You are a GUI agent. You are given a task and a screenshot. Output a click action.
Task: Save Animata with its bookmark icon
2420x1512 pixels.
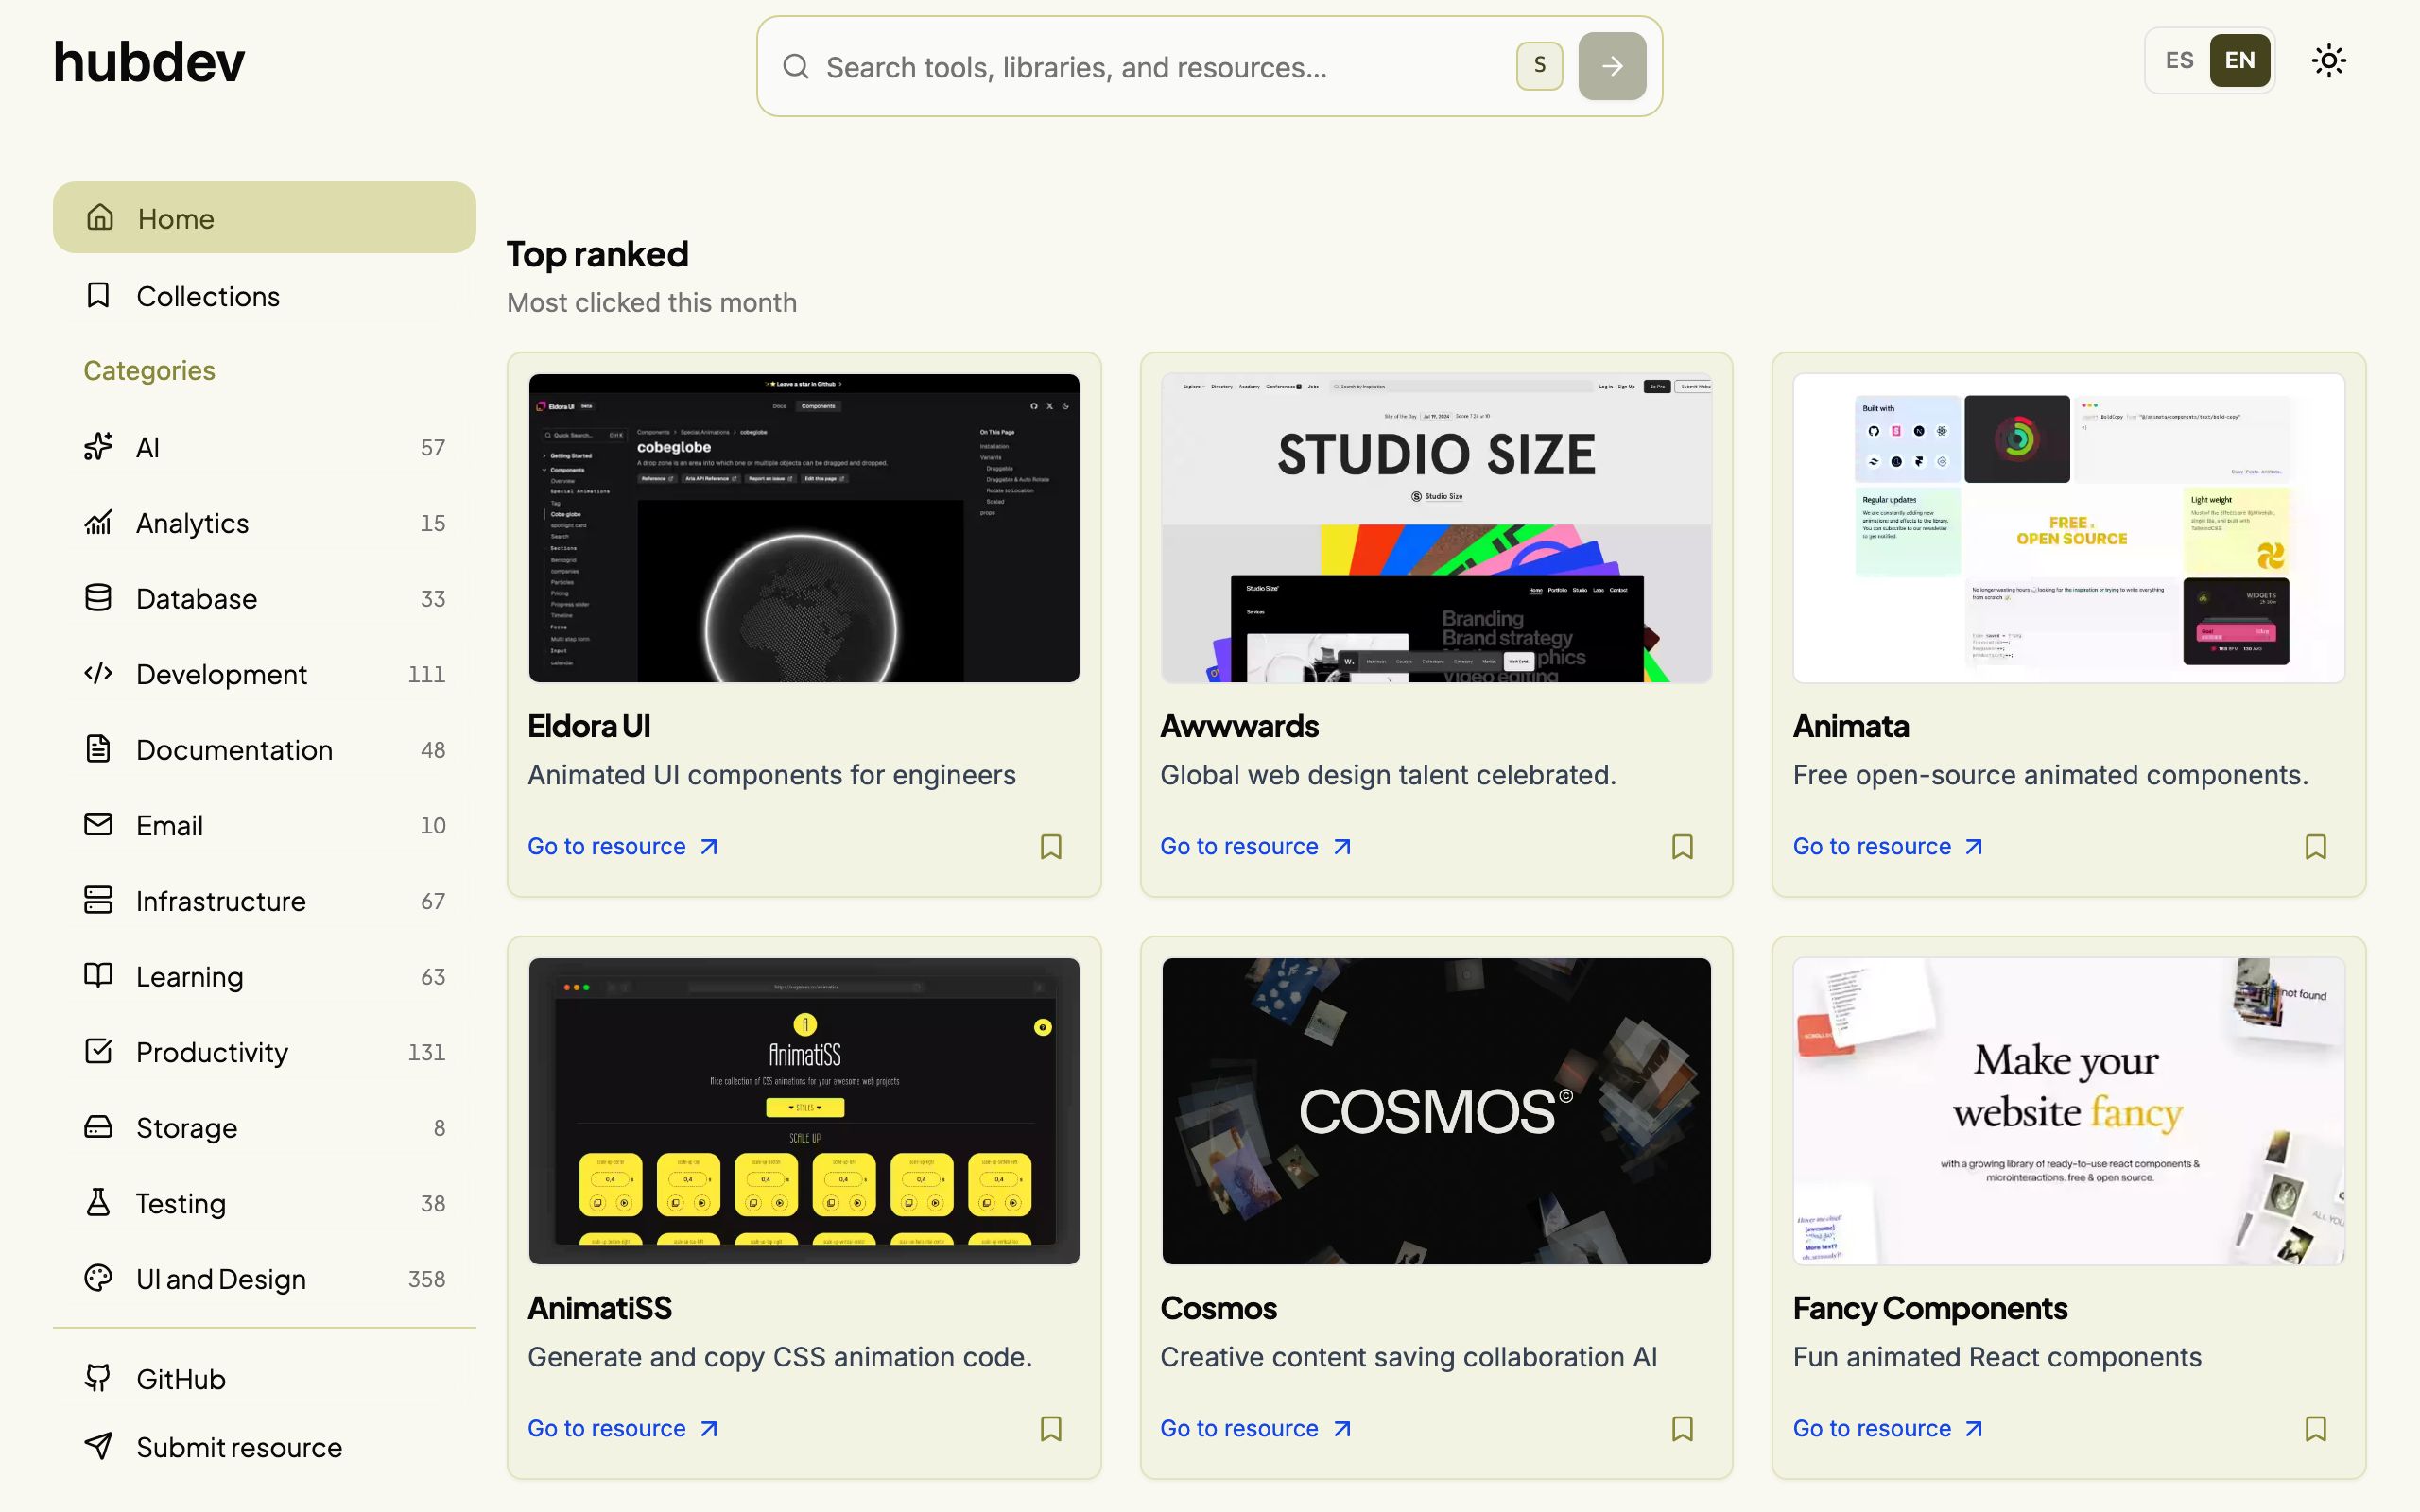[2315, 847]
